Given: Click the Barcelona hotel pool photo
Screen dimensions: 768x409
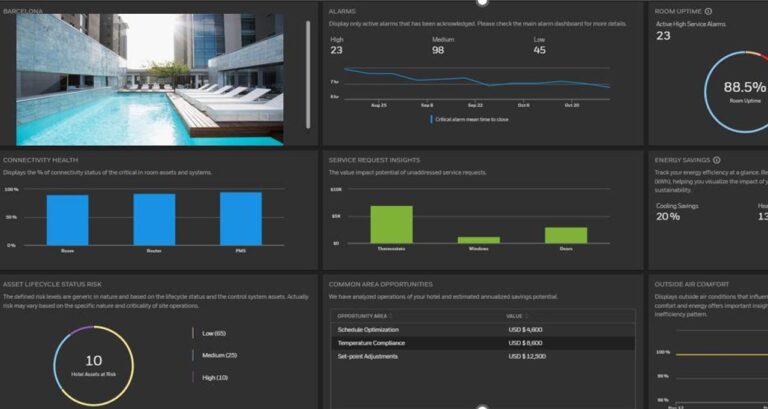Looking at the screenshot, I should click(150, 79).
